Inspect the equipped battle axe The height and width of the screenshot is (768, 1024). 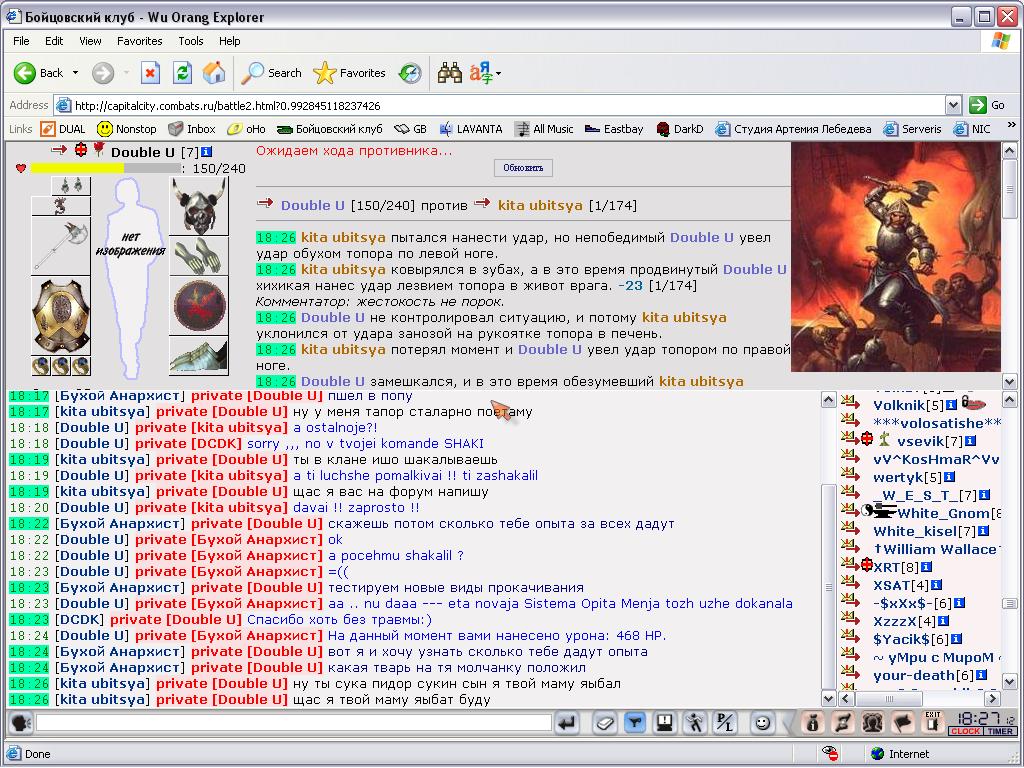(x=61, y=246)
